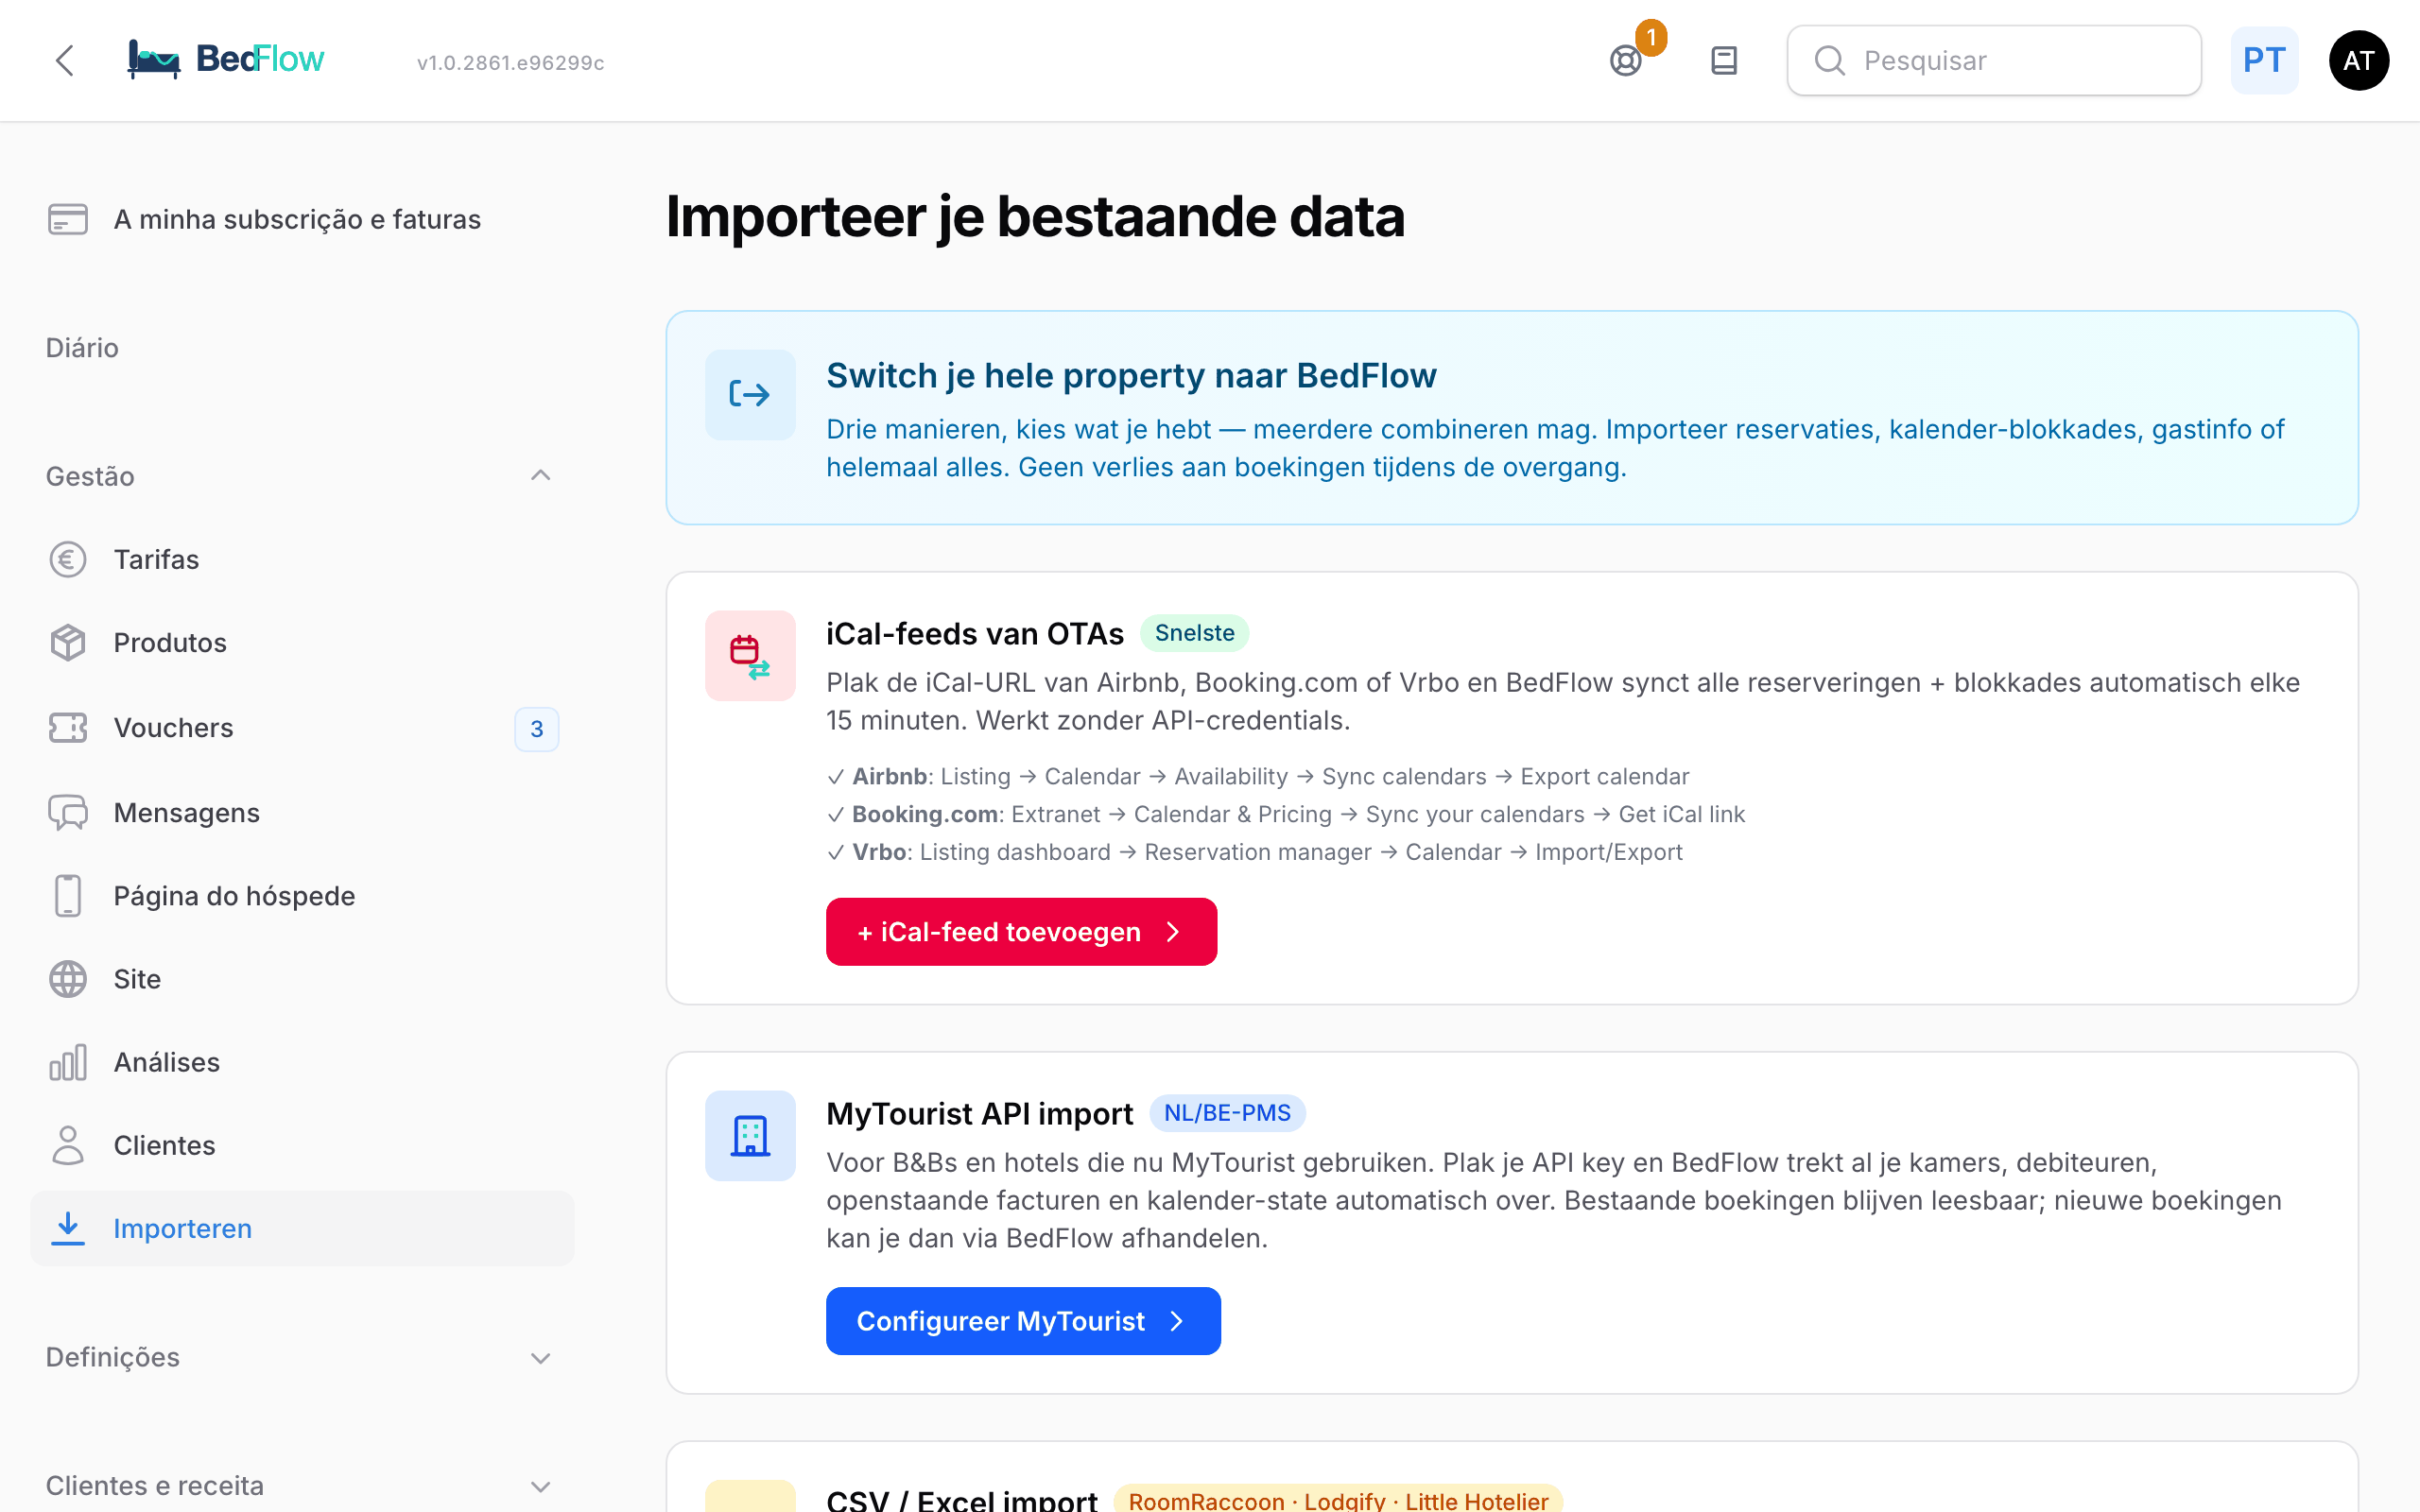
Task: Click the Pesquisar search field
Action: tap(1994, 61)
